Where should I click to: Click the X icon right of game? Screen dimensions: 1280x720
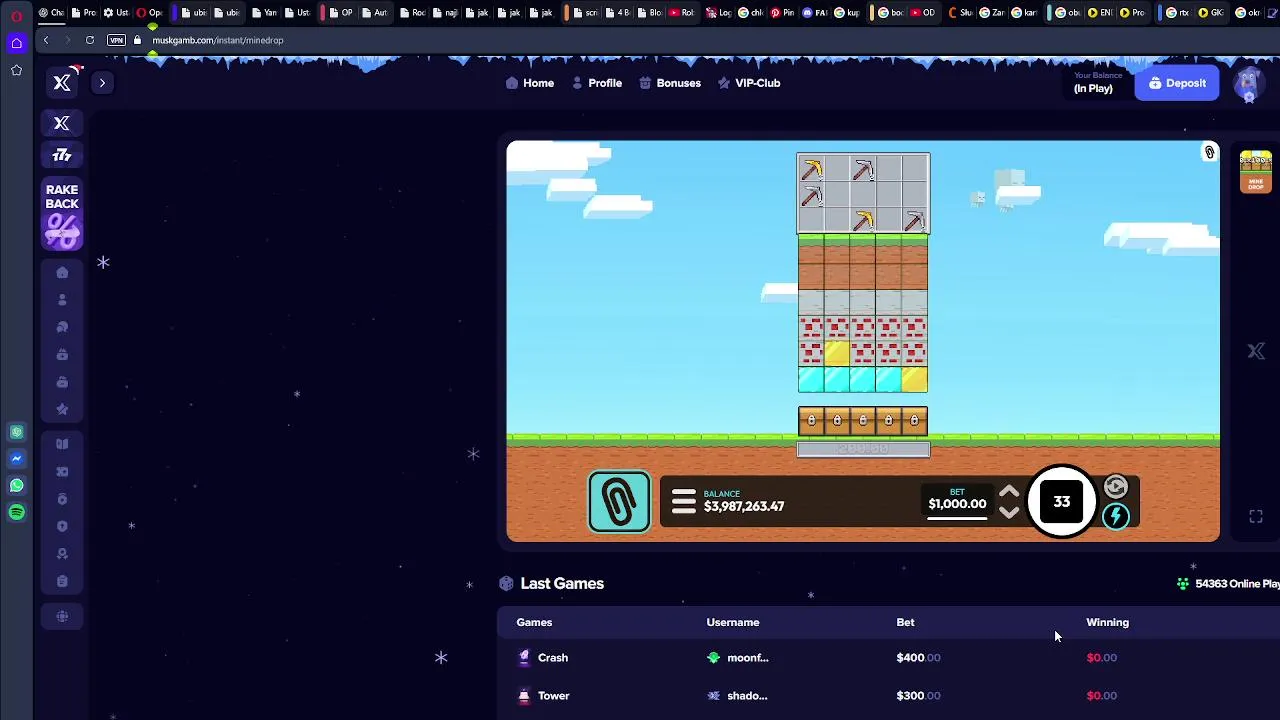[1256, 351]
